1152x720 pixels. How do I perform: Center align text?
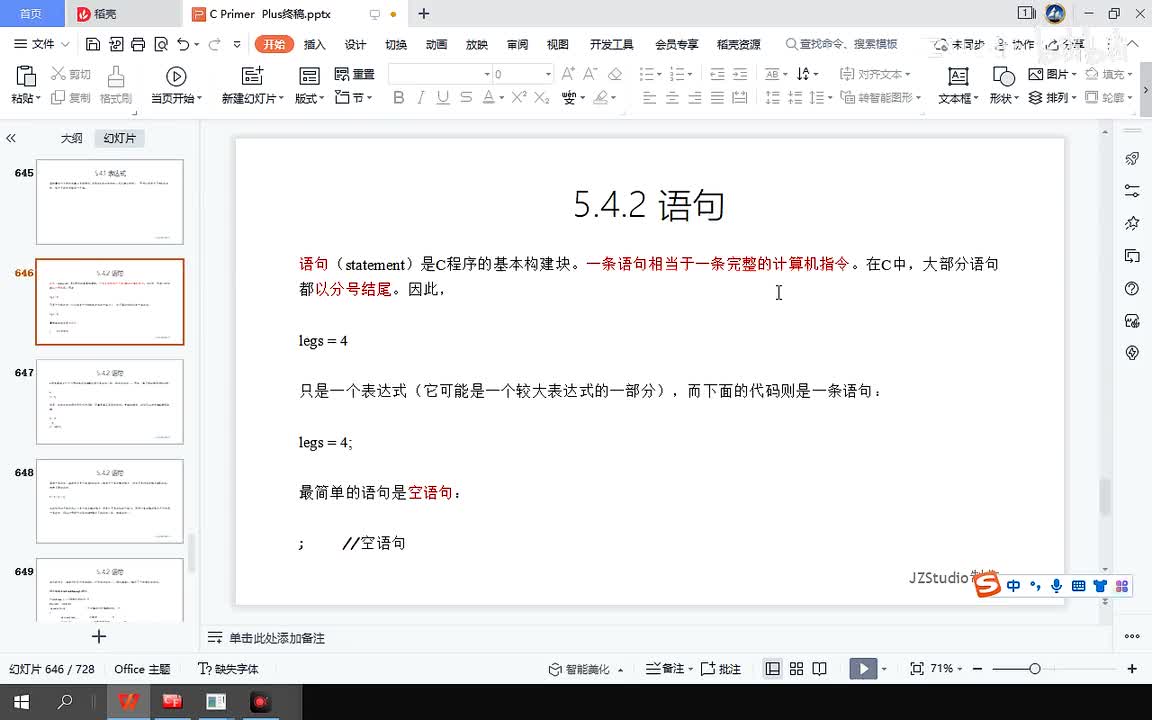(x=672, y=97)
